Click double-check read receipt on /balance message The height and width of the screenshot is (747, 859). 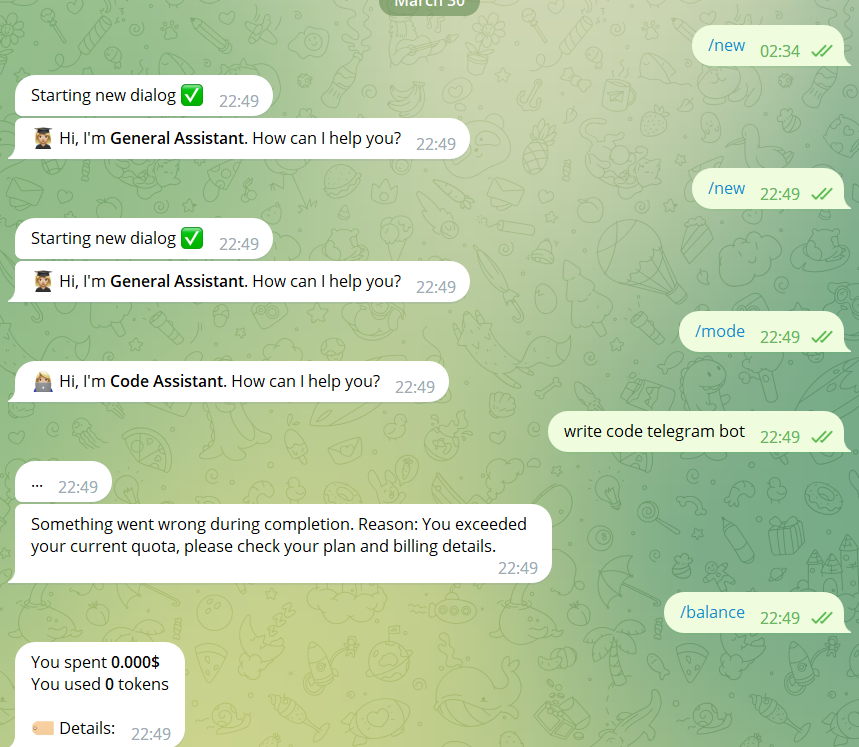coord(822,618)
